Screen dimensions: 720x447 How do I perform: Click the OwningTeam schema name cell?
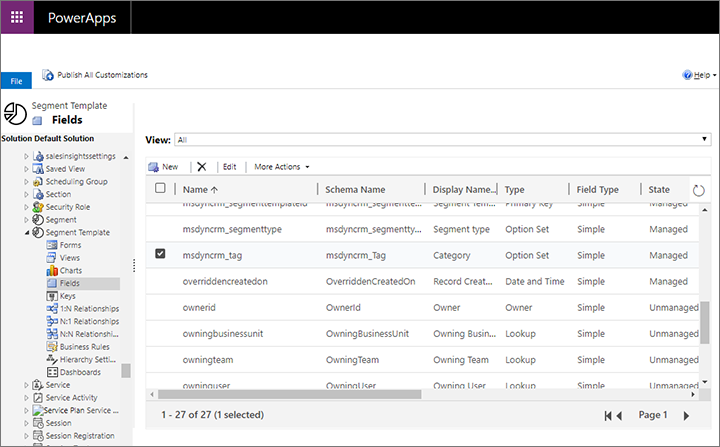click(x=352, y=360)
